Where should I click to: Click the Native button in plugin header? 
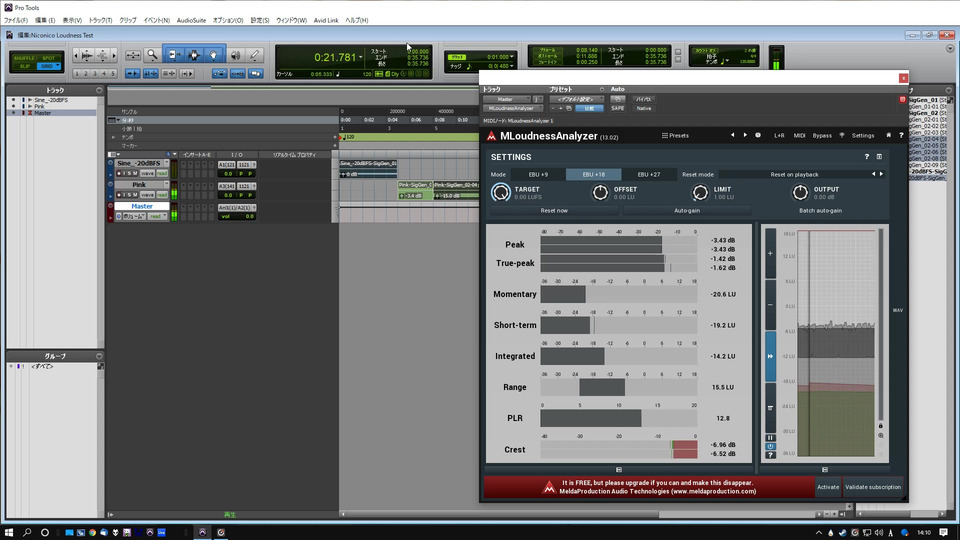point(643,108)
